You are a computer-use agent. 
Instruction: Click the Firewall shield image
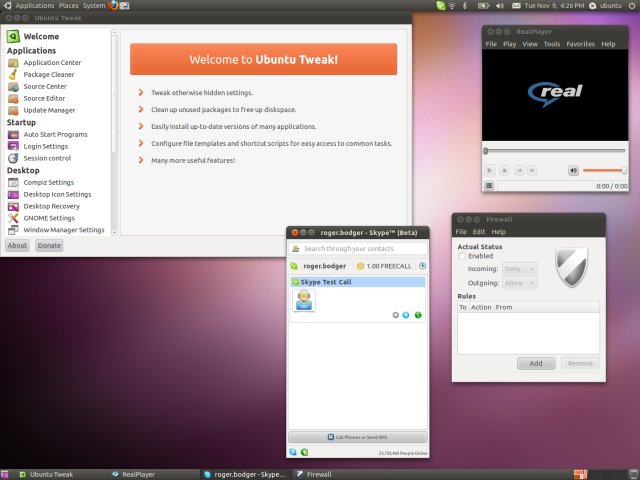pyautogui.click(x=571, y=267)
